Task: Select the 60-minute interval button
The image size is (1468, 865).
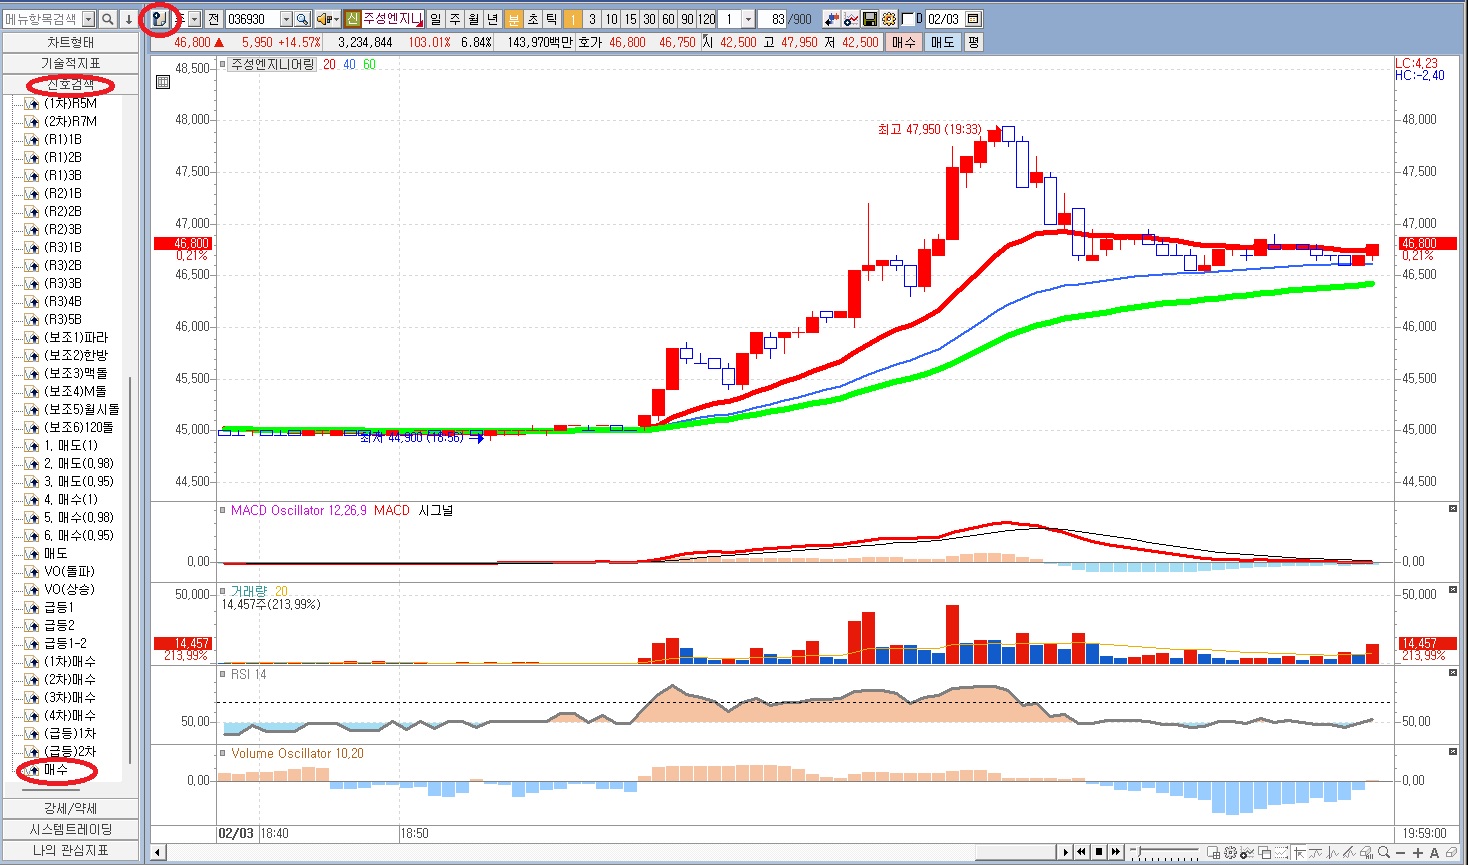Action: point(668,19)
